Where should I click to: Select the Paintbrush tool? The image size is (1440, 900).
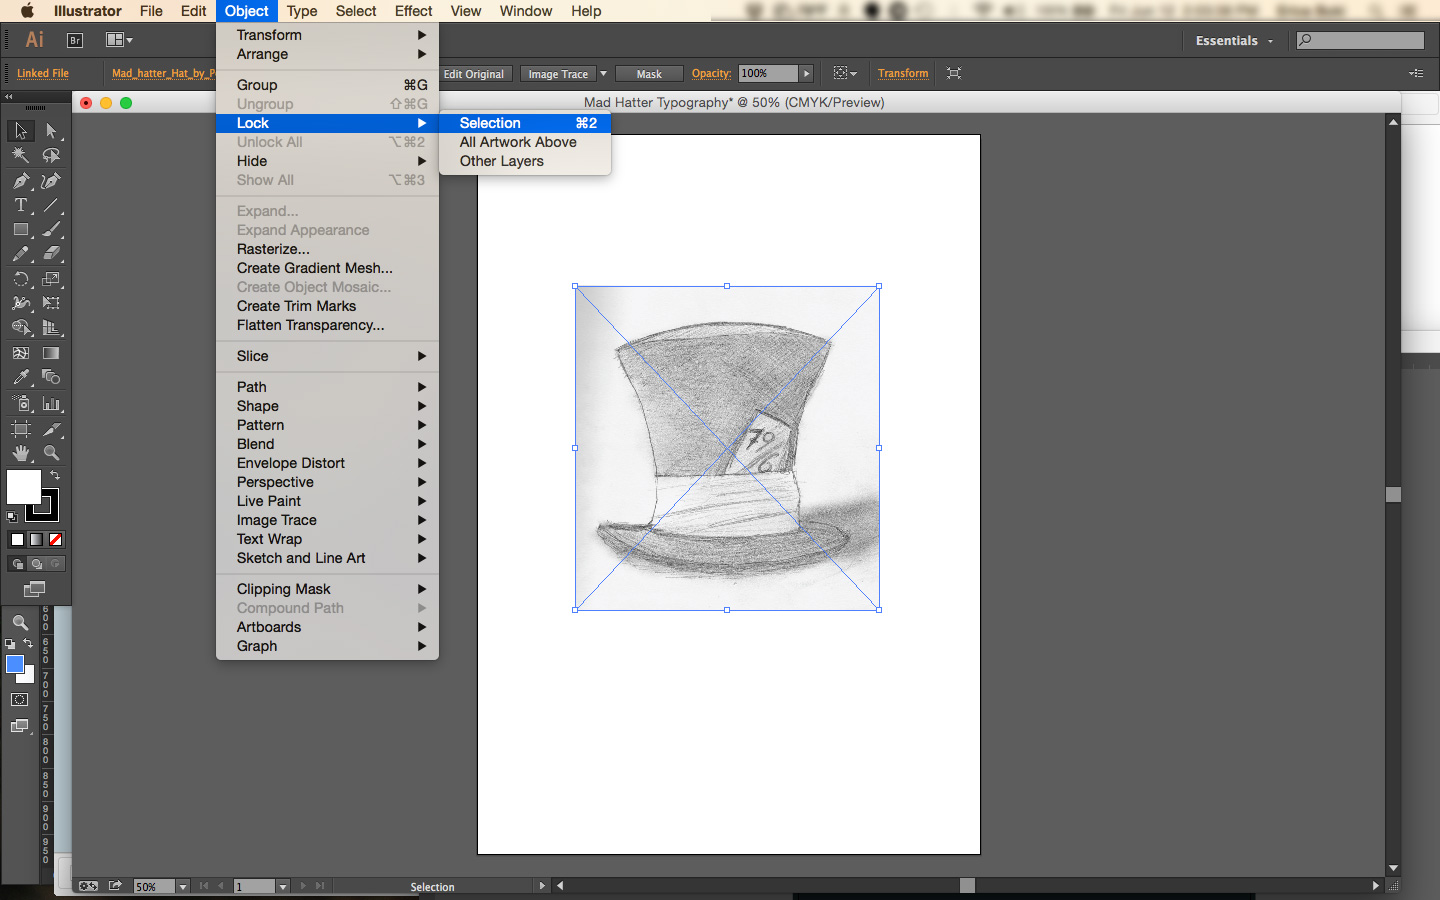51,229
